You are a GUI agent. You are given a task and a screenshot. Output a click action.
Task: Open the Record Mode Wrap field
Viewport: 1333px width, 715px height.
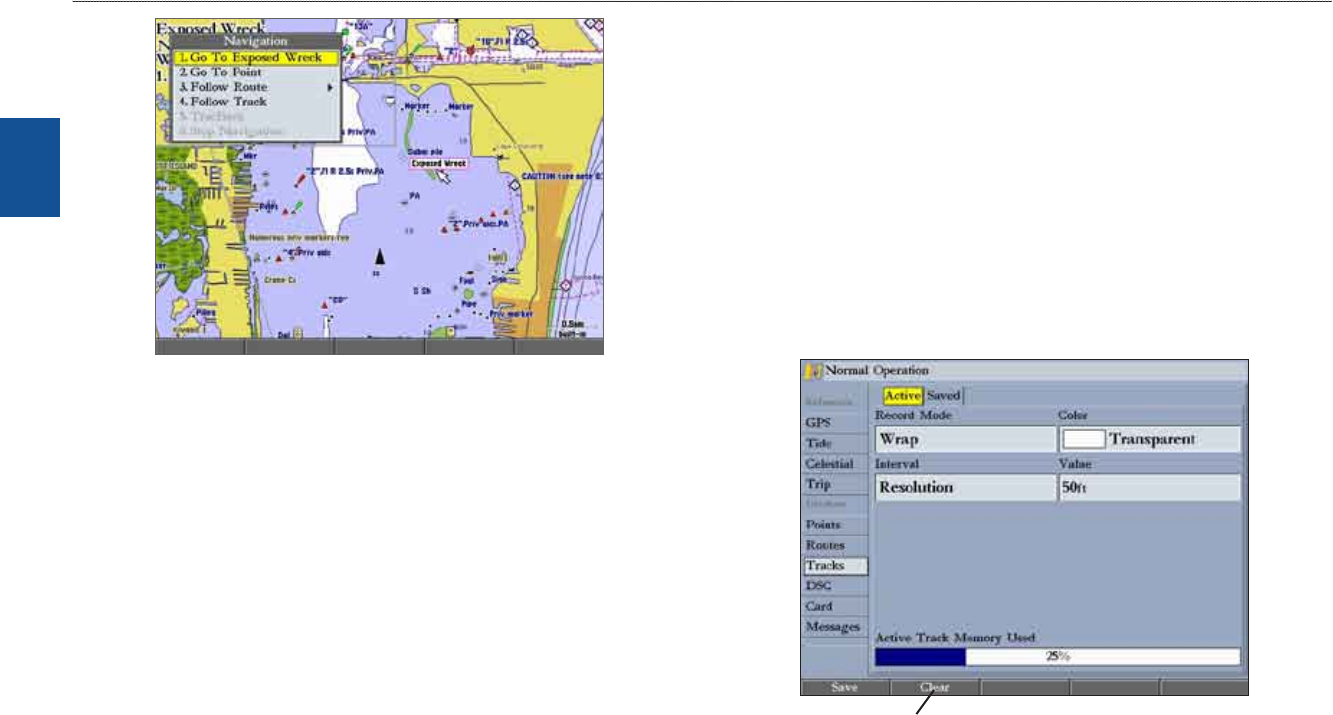point(965,439)
